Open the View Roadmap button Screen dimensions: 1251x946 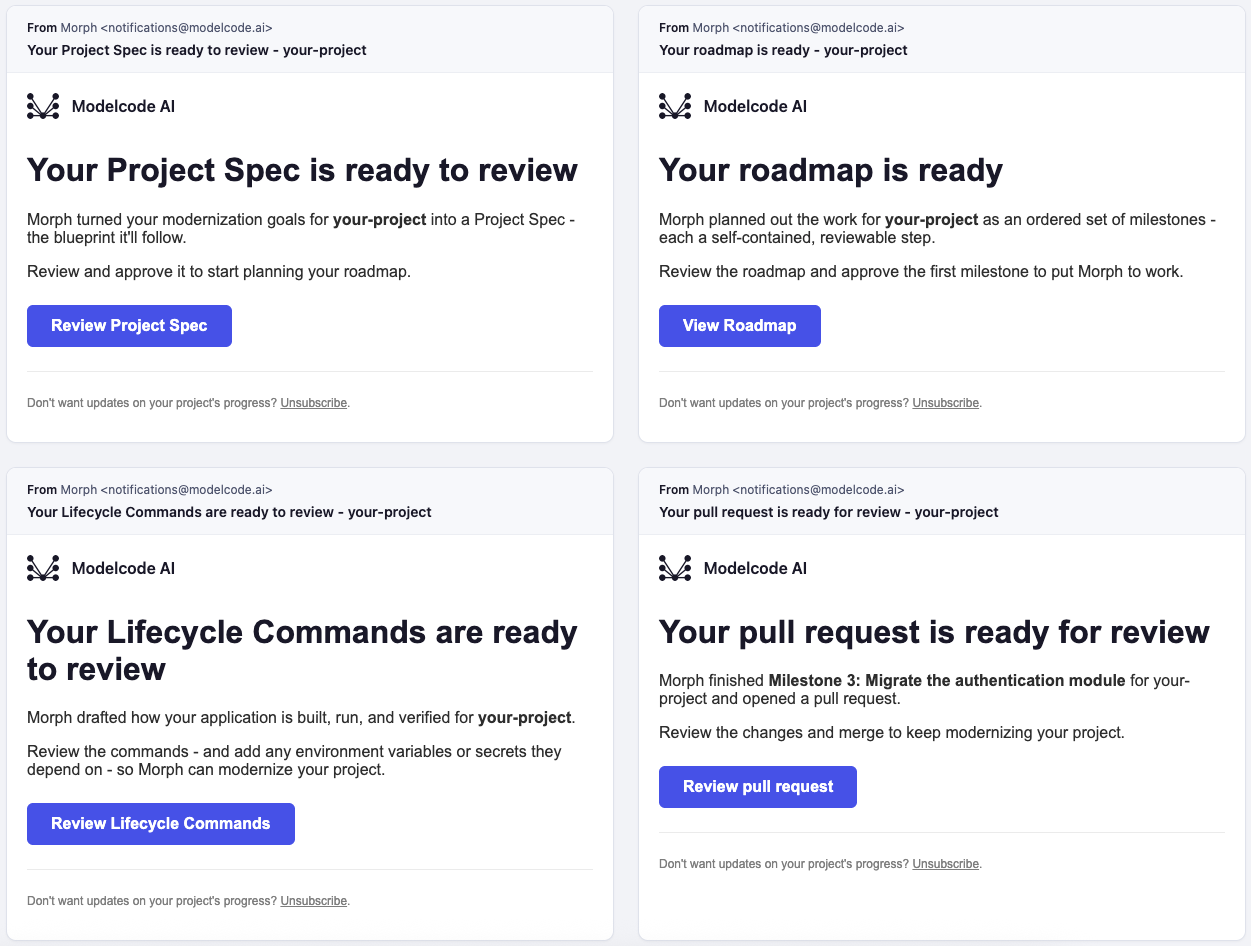pos(739,326)
